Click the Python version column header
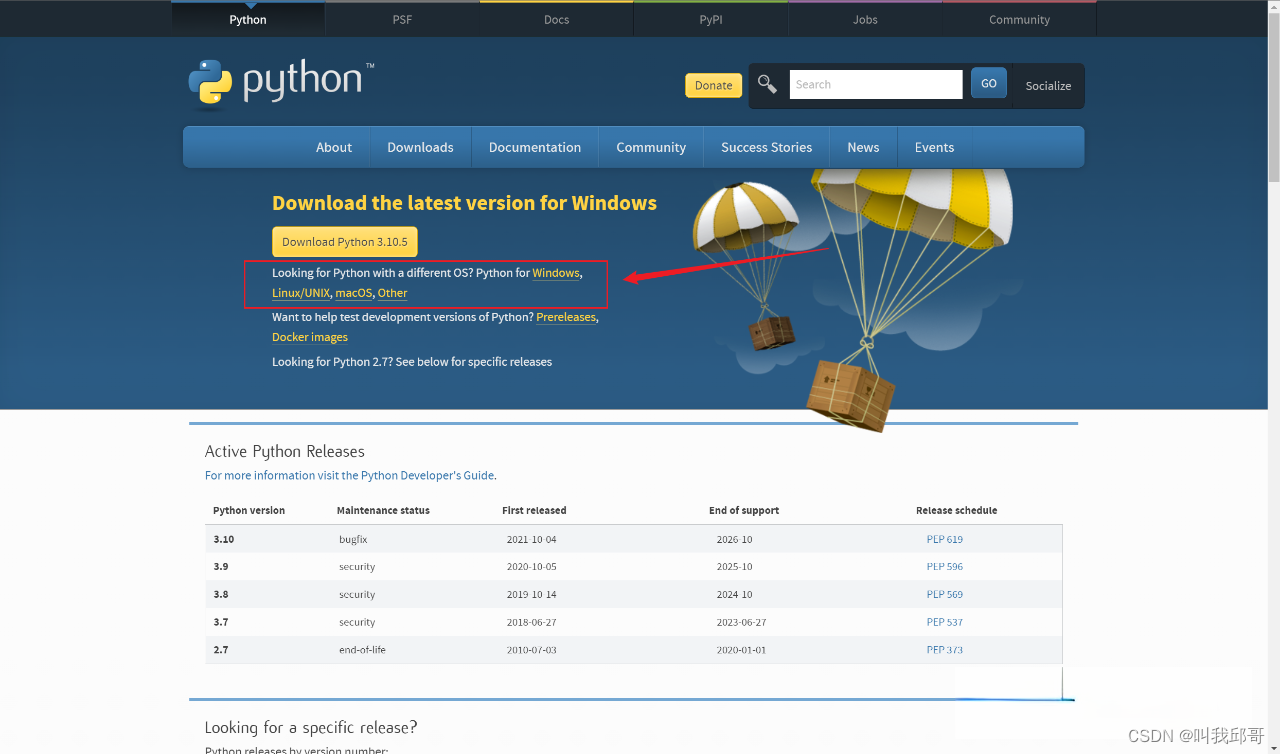 coord(249,510)
